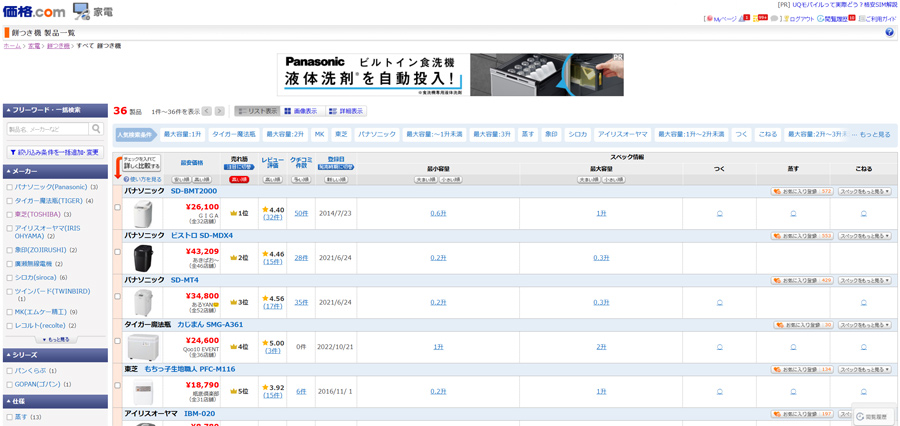The width and height of the screenshot is (900, 426).
Task: Click the ご利用ガイド book icon
Action: tap(862, 19)
